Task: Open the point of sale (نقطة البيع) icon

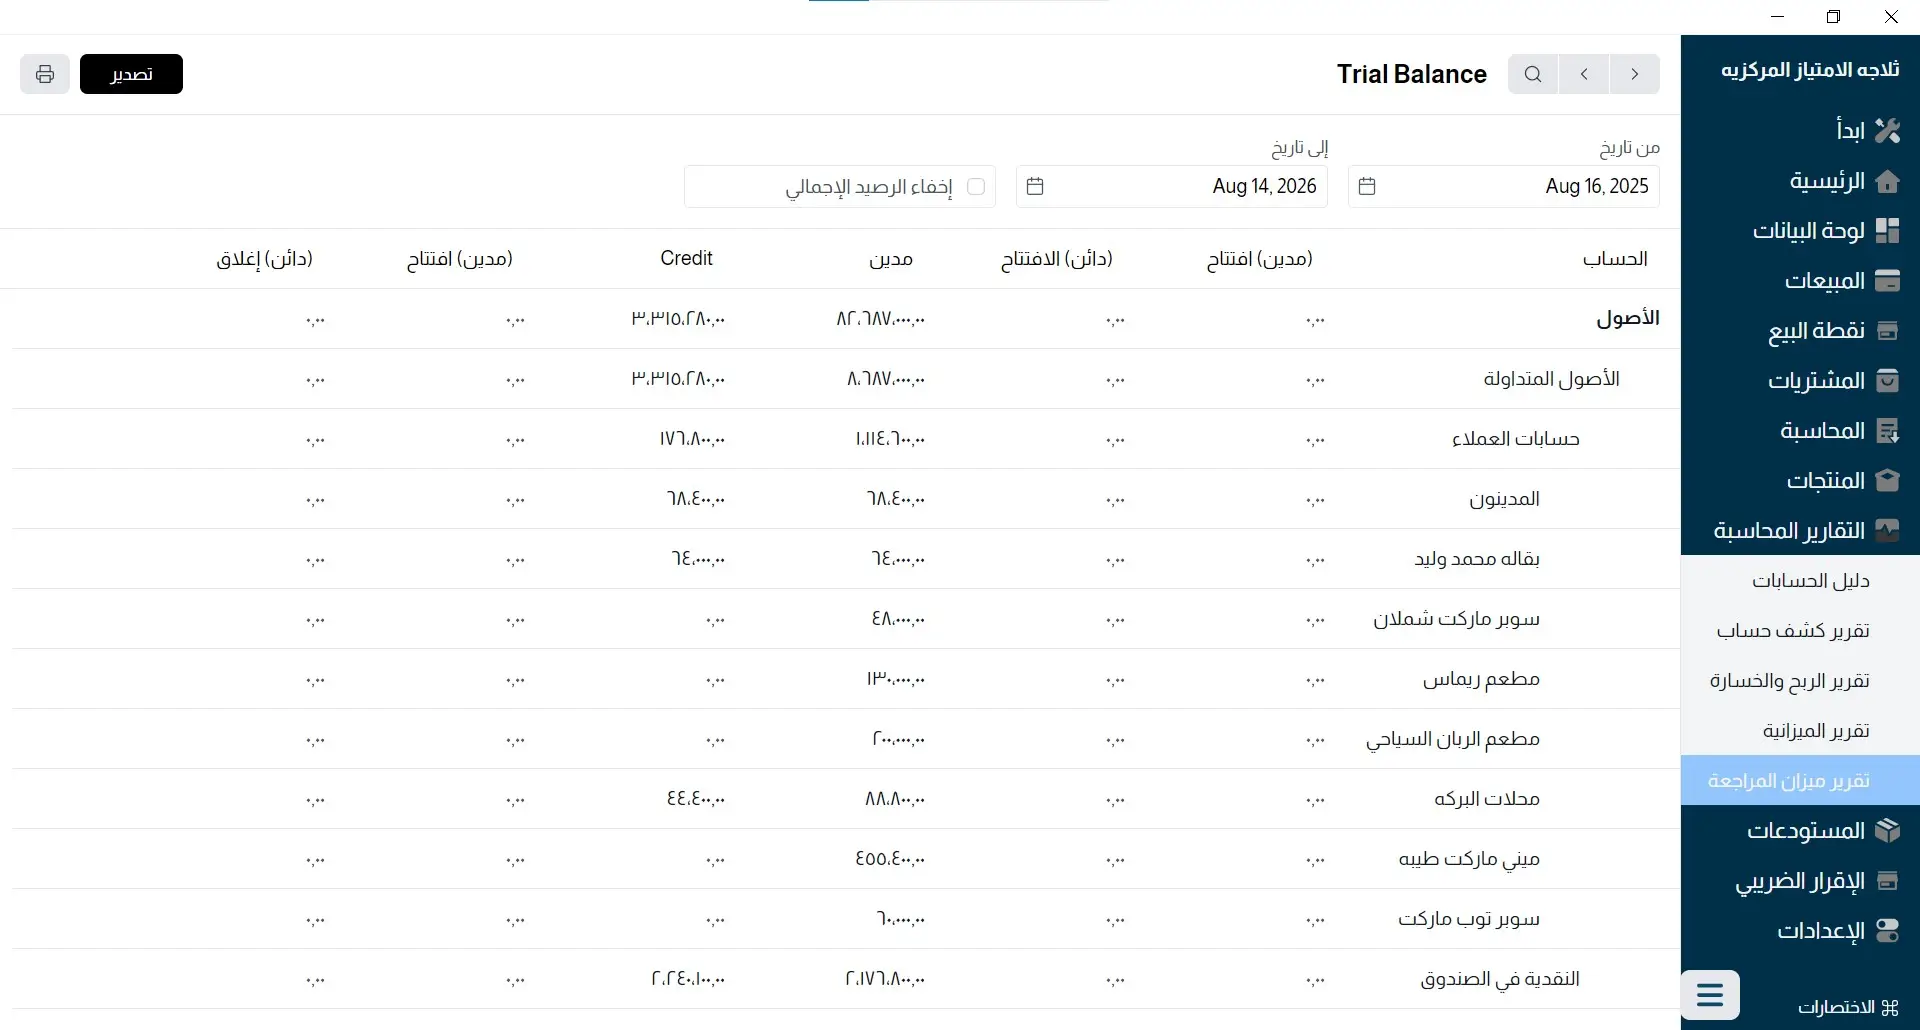Action: tap(1887, 331)
